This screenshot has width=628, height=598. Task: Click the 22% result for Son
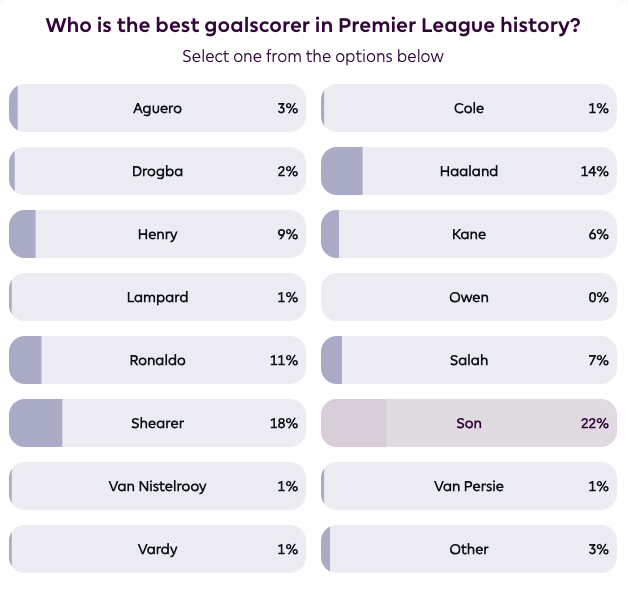coord(594,423)
